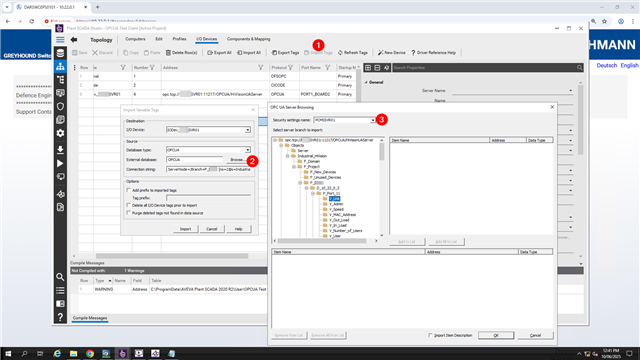Tick Purge deleted tags not found checkbox

[129, 213]
